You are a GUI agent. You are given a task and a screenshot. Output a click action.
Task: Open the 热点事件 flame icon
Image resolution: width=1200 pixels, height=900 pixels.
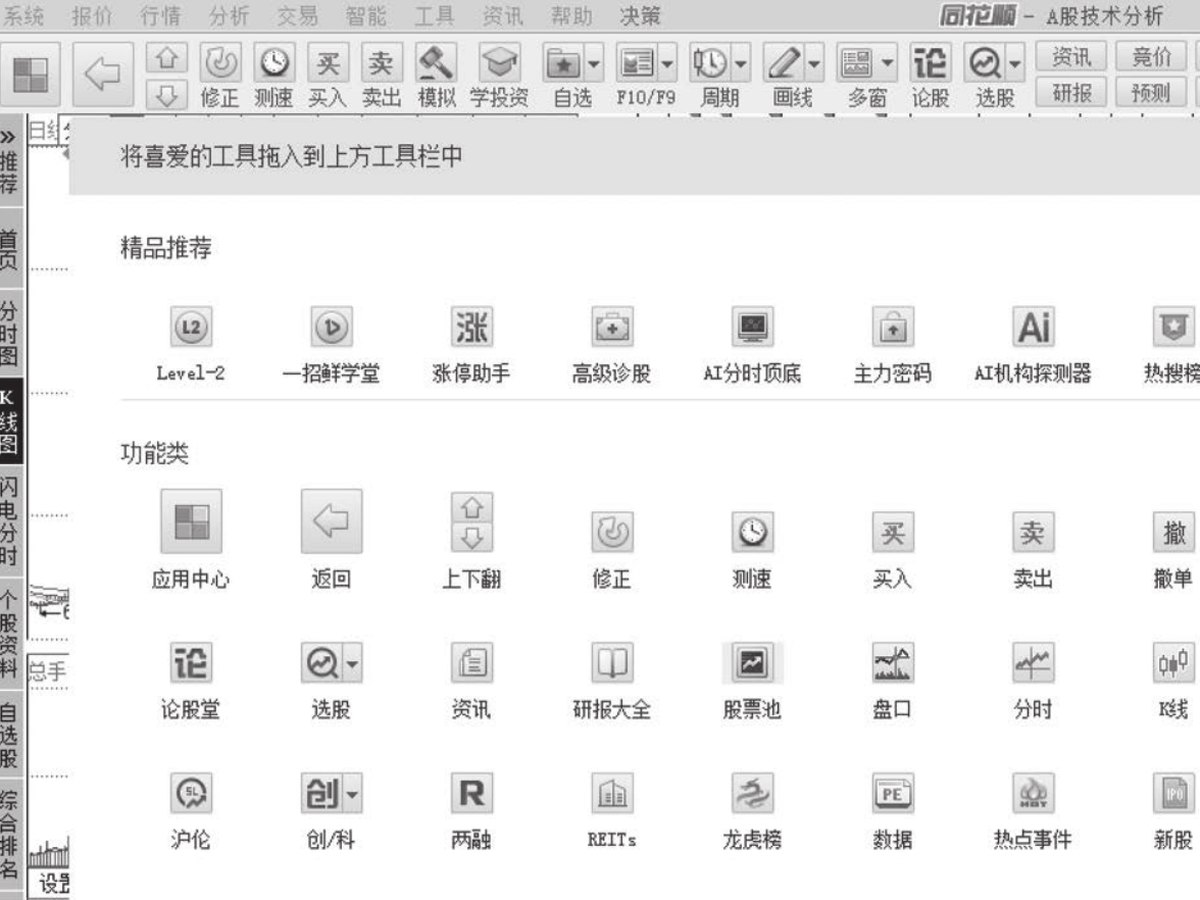click(x=1032, y=793)
